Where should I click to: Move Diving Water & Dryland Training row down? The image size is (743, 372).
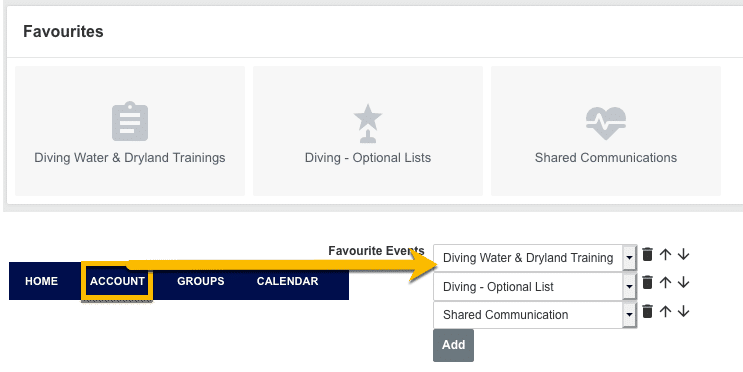pos(683,254)
